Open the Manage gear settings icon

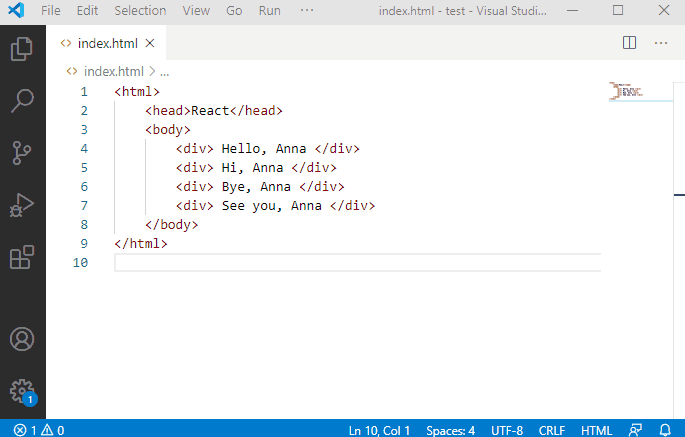coord(23,392)
